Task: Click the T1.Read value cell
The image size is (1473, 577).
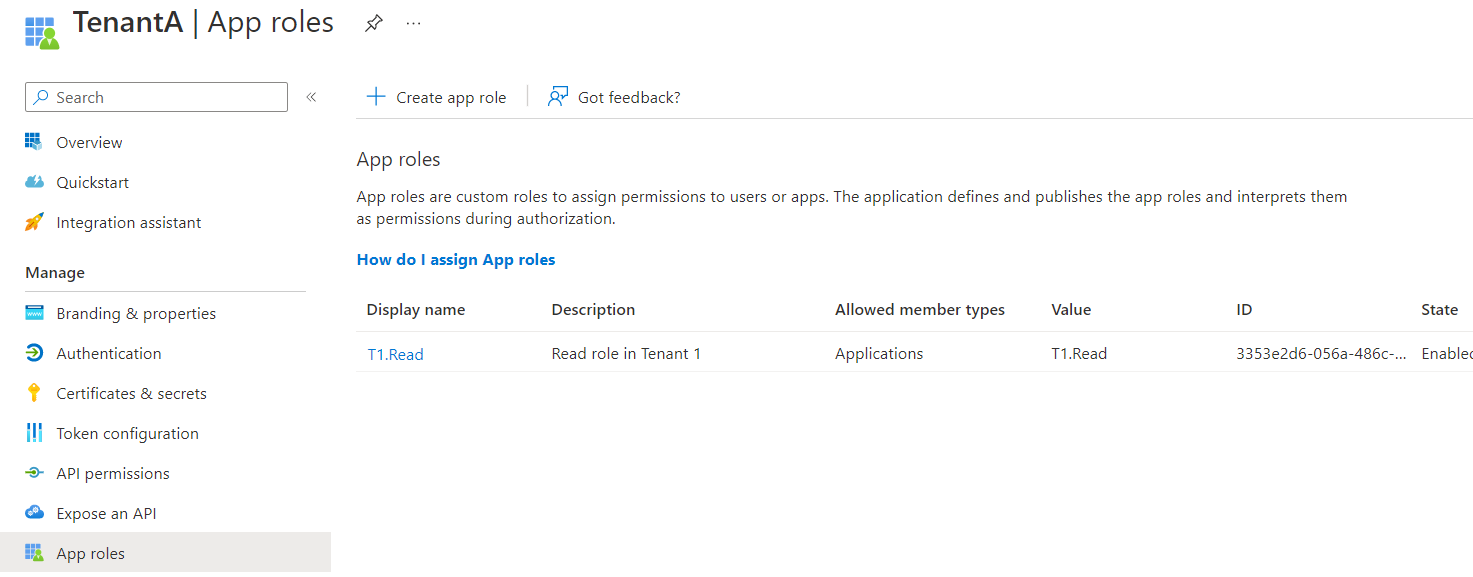Action: pyautogui.click(x=1079, y=353)
